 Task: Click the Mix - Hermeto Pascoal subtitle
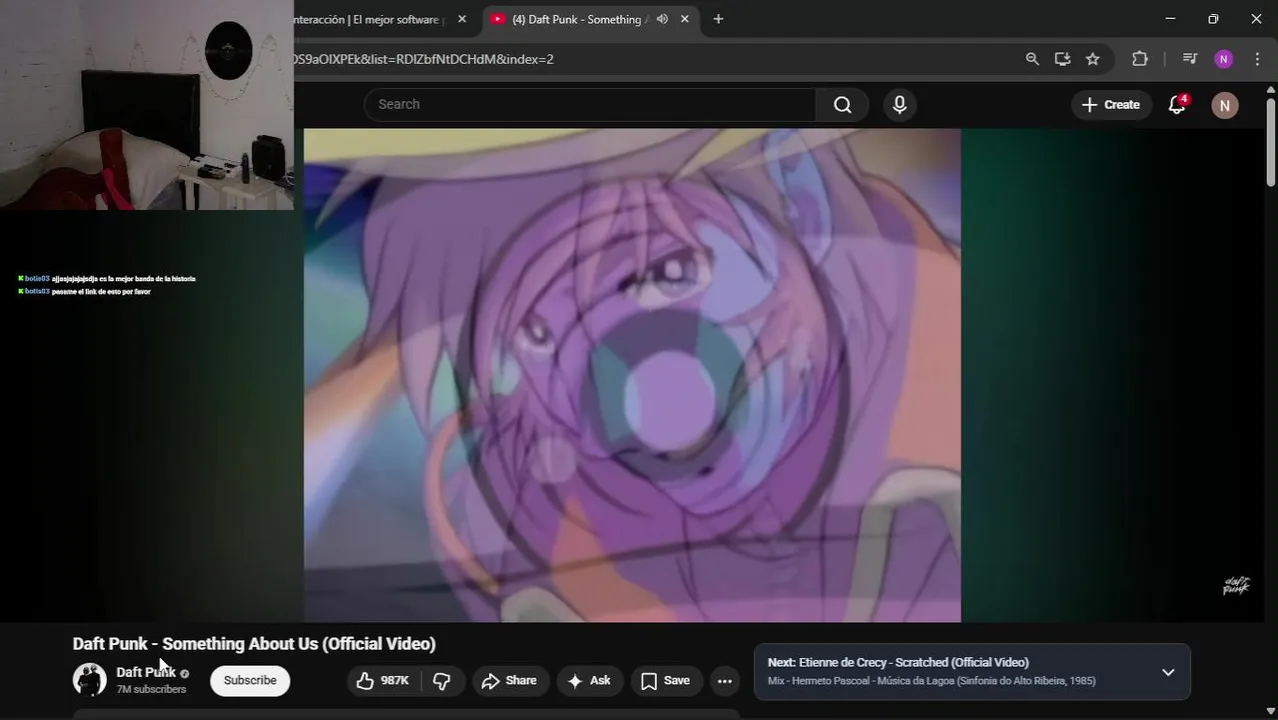(x=931, y=681)
